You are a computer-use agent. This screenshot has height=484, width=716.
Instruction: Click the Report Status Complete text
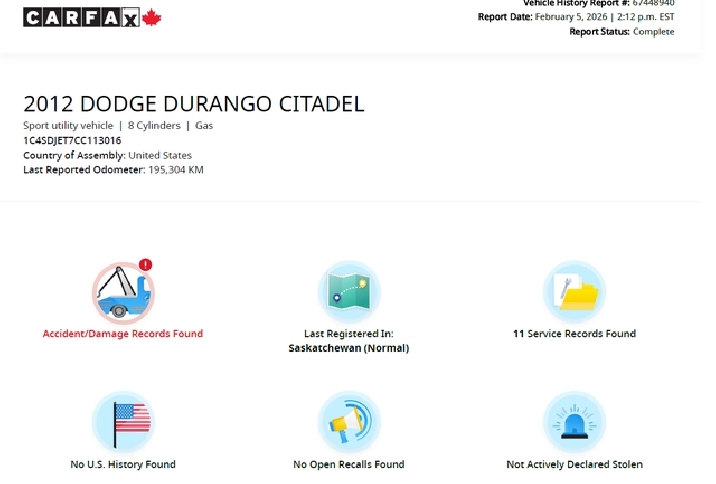click(621, 32)
